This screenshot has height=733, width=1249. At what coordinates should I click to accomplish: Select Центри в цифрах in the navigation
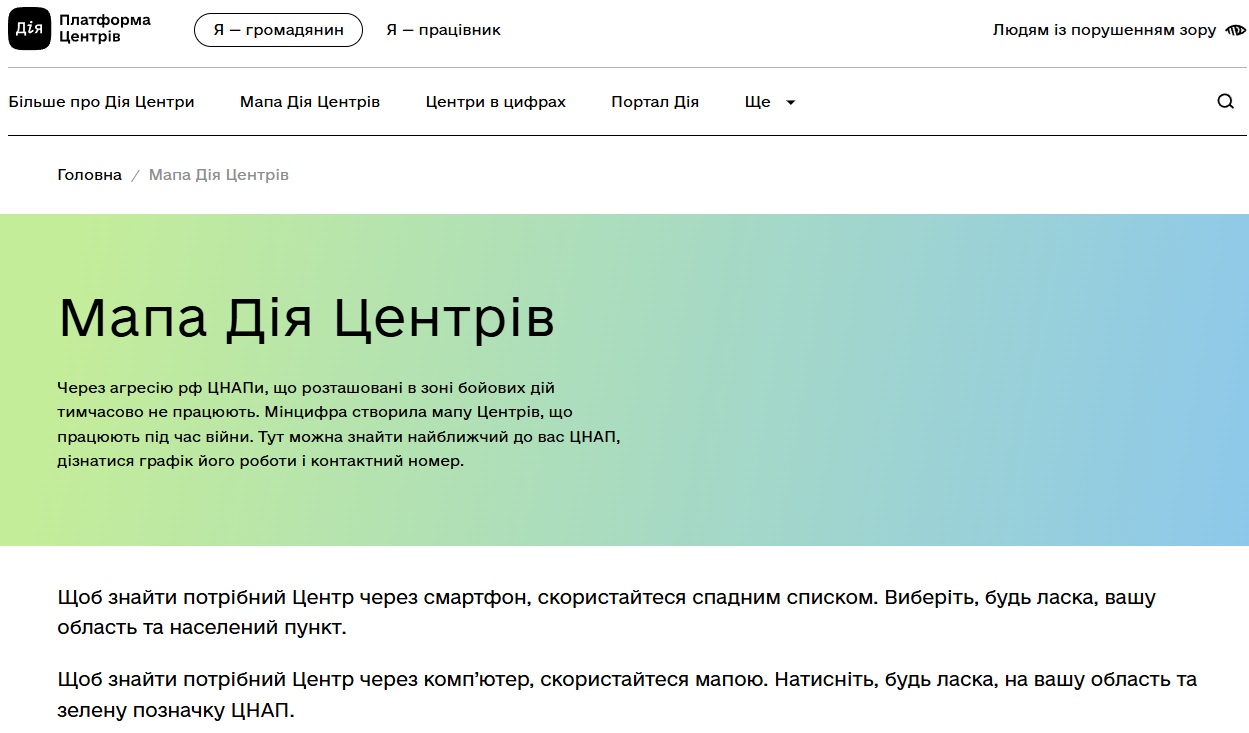coord(495,101)
